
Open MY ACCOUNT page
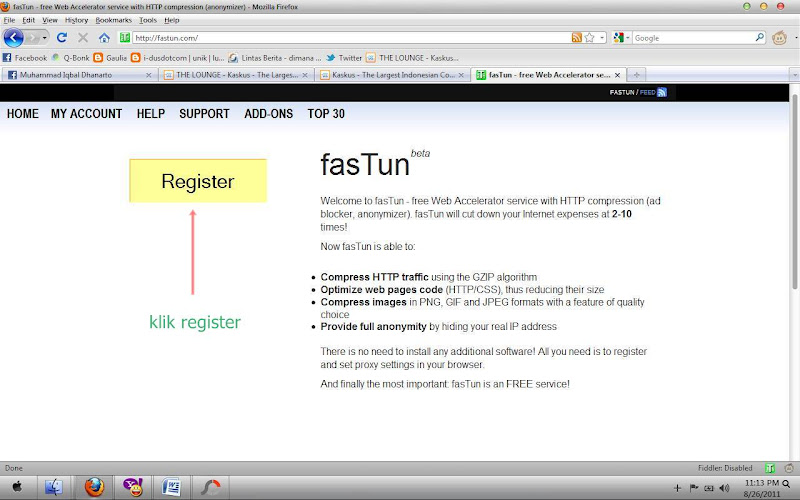coord(86,114)
